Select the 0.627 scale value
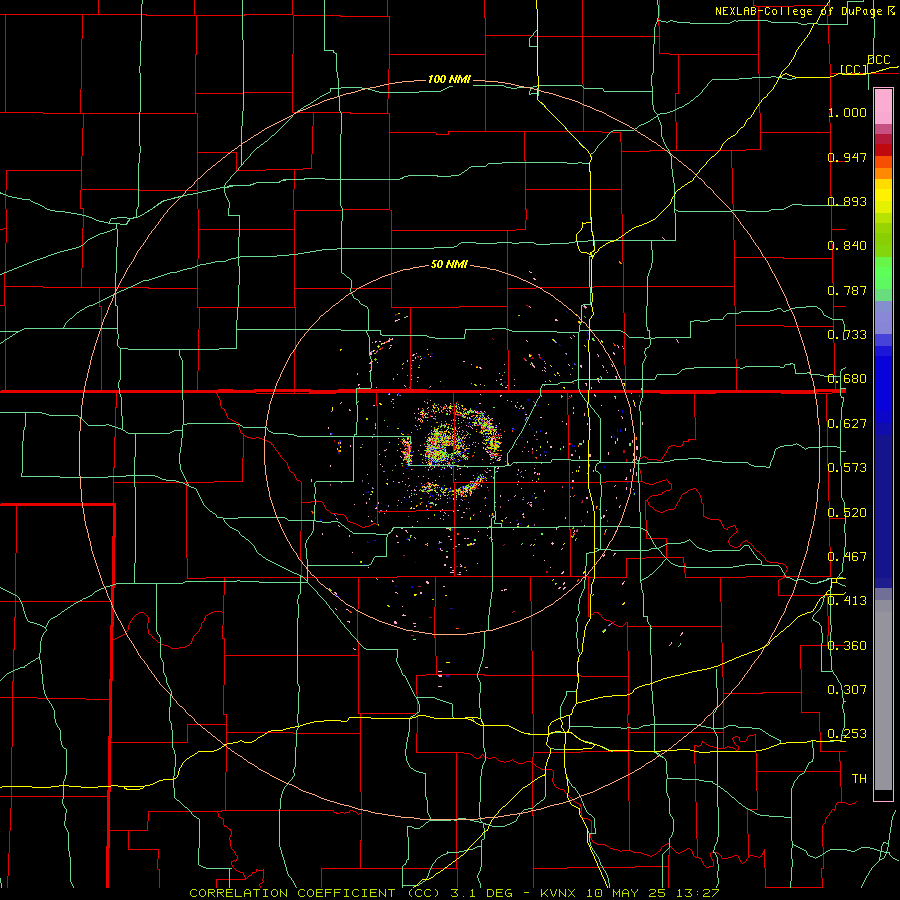The image size is (900, 900). tap(847, 424)
